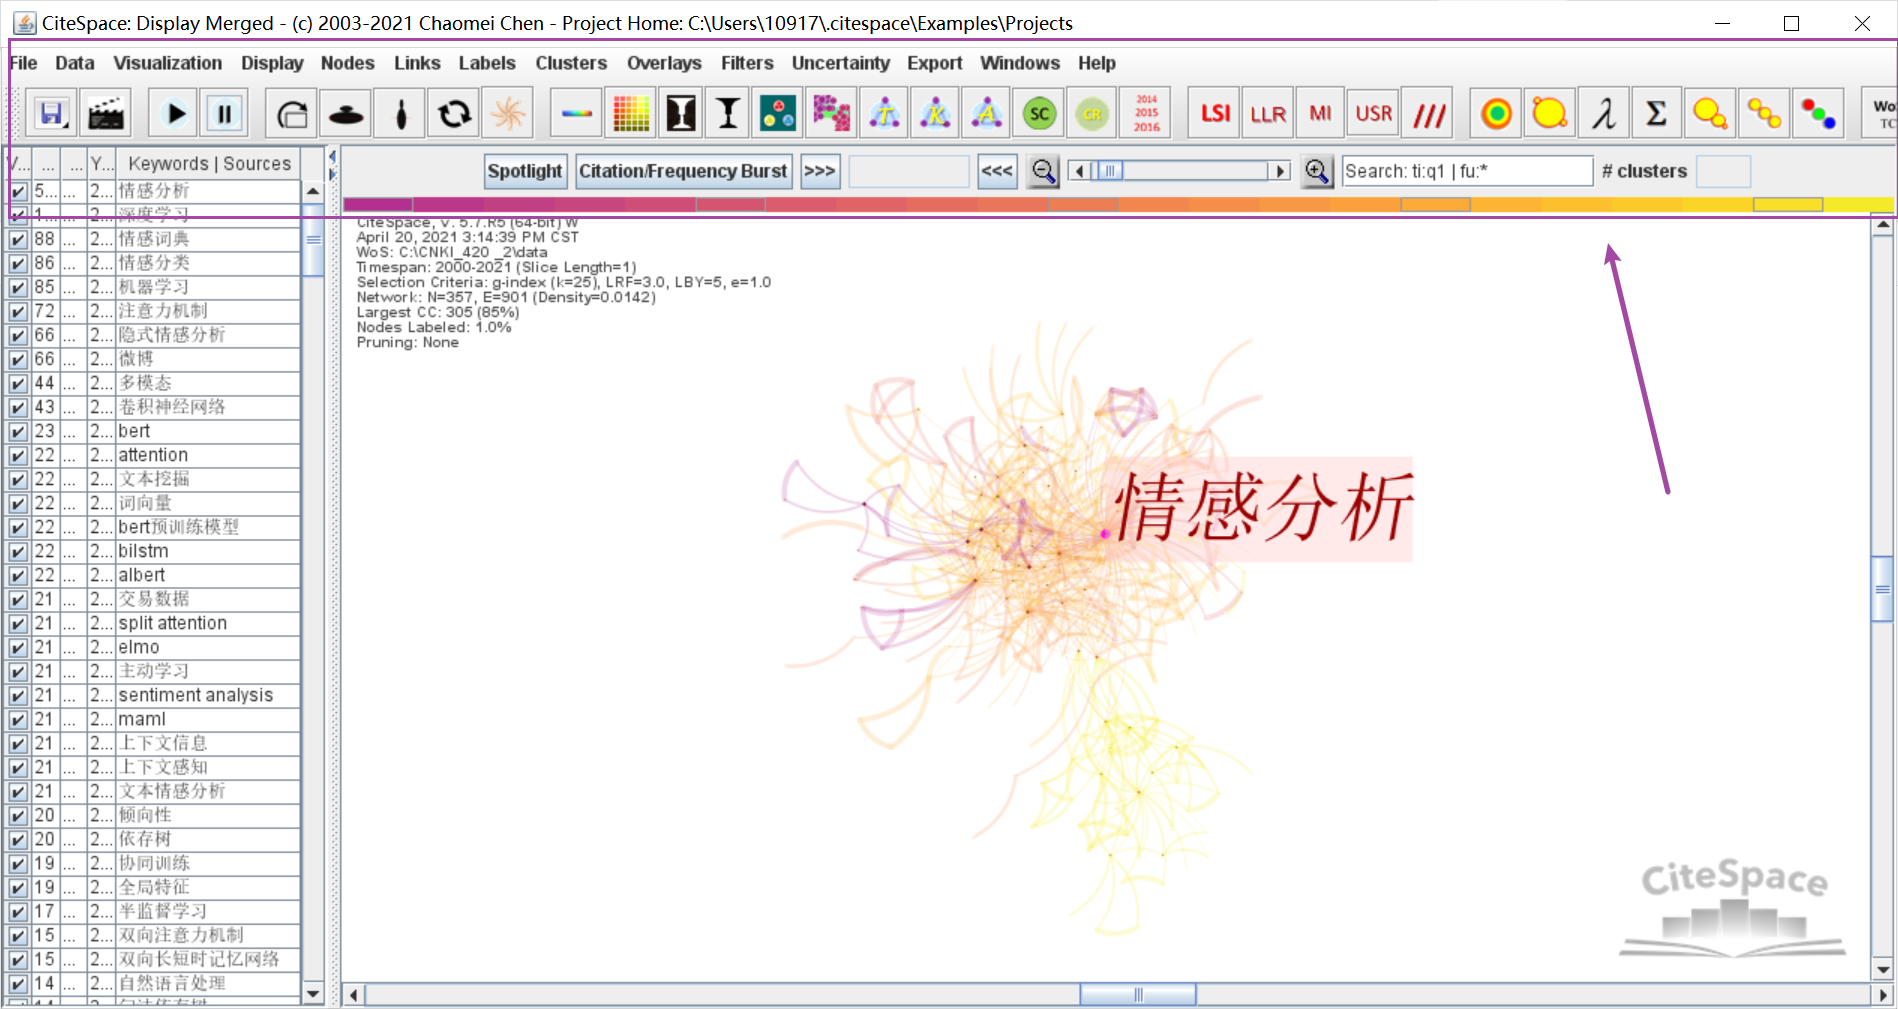The width and height of the screenshot is (1898, 1009).
Task: Collapse the left panel splitter arrow
Action: coord(332,156)
